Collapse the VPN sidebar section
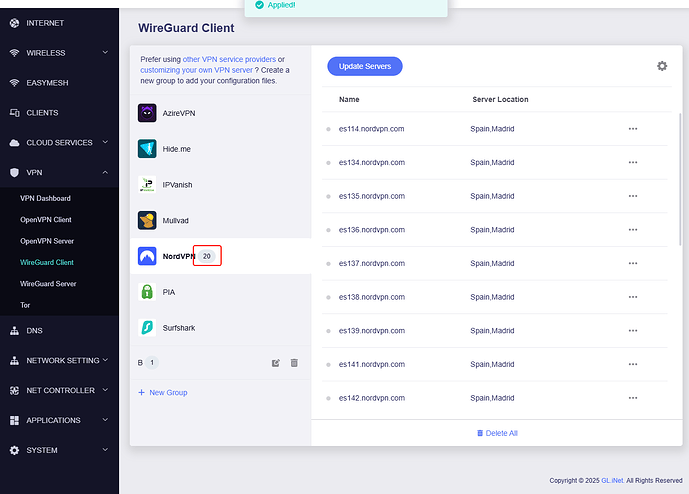 pyautogui.click(x=105, y=173)
